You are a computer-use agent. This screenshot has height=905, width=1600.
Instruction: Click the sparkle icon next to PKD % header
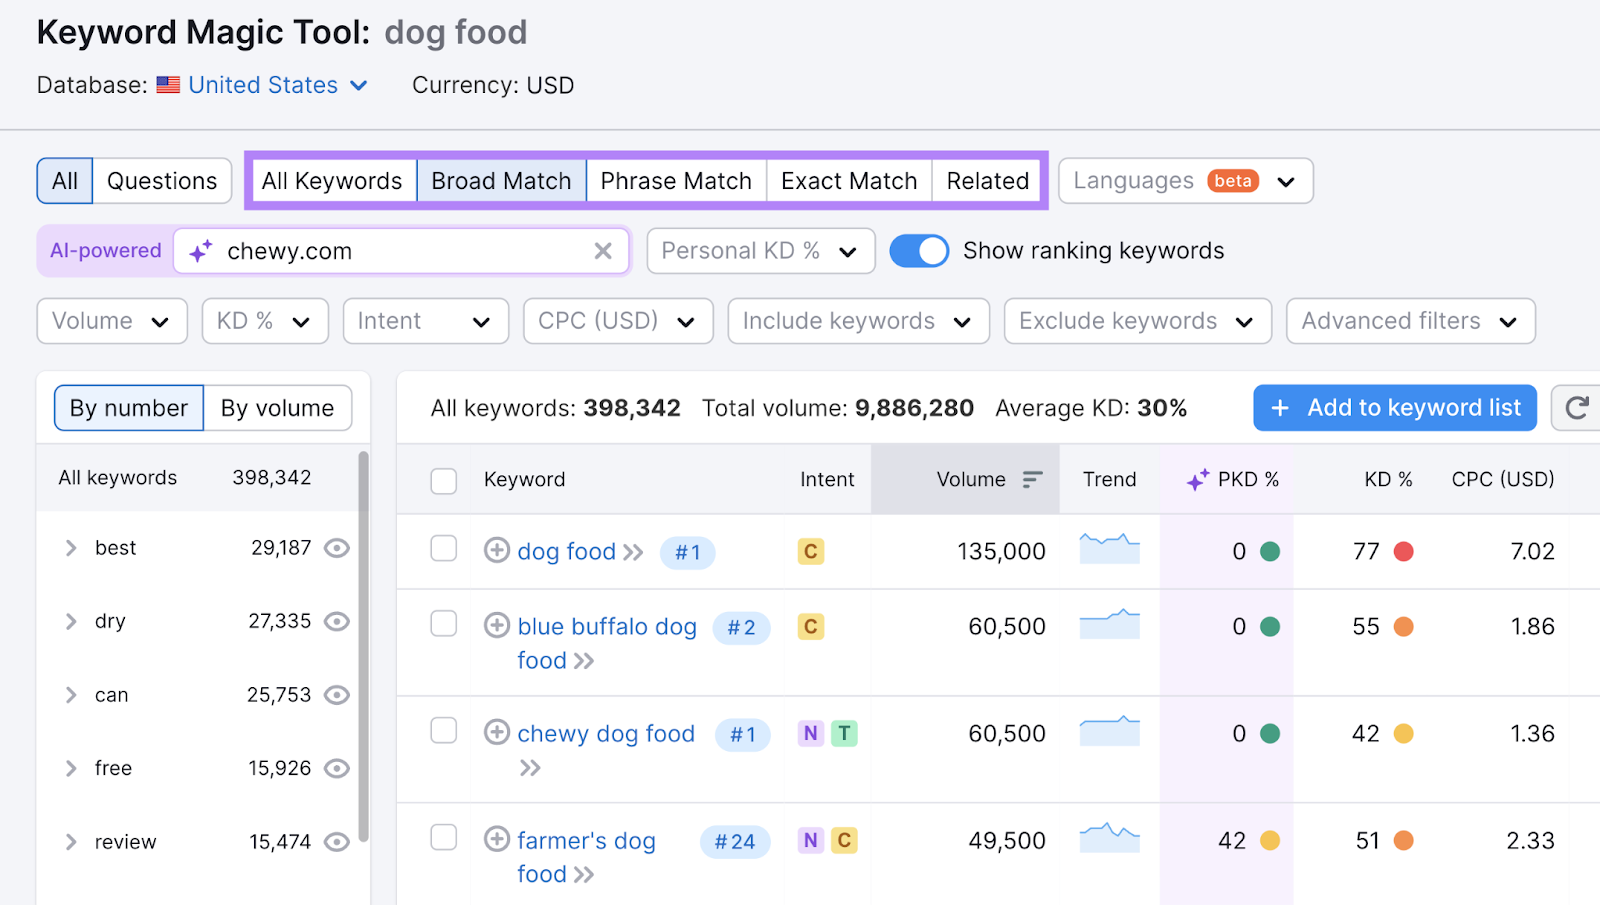click(x=1196, y=479)
